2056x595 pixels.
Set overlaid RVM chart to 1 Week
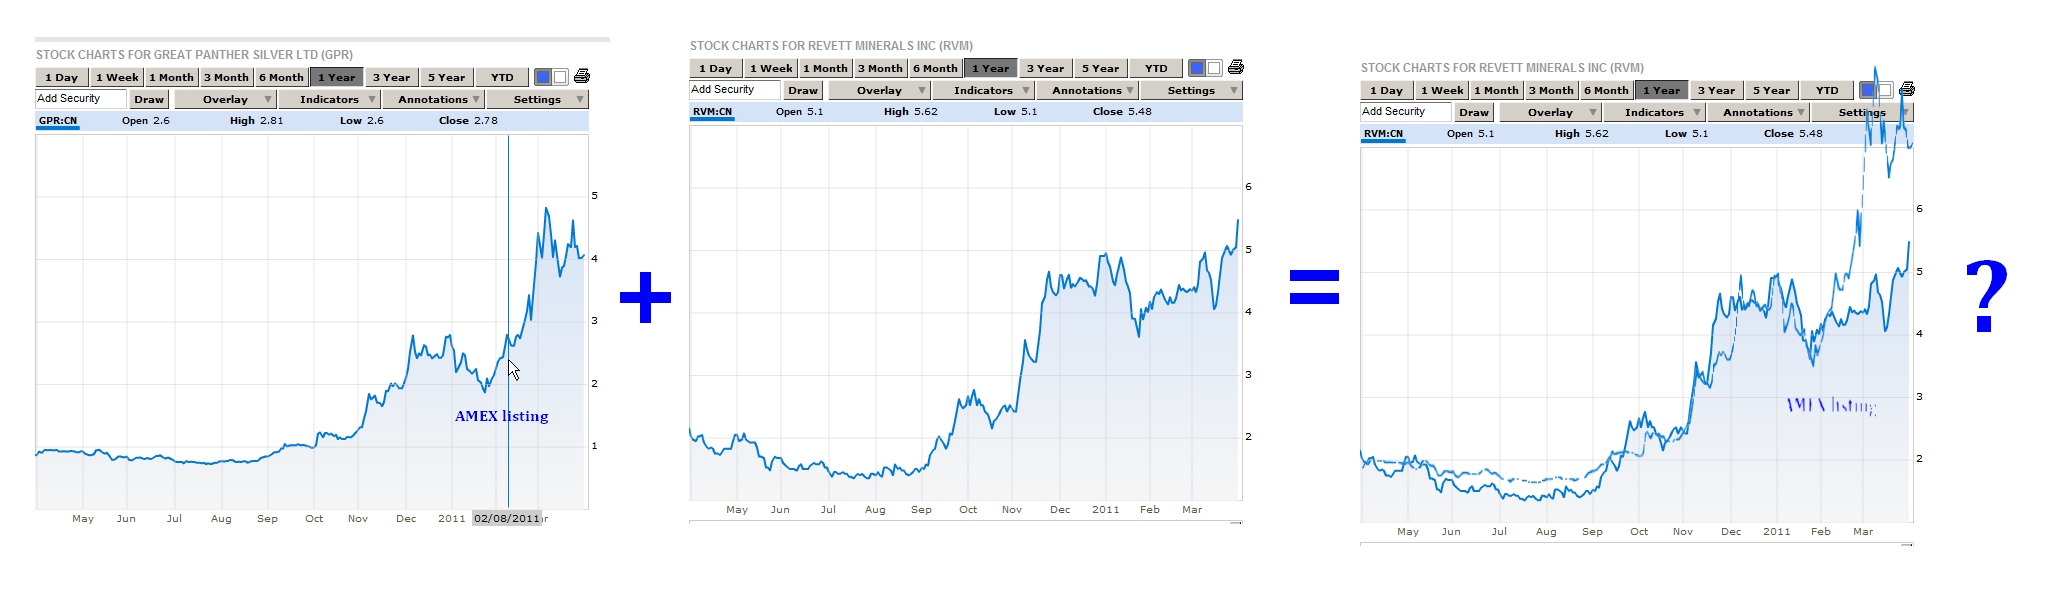click(x=1442, y=90)
